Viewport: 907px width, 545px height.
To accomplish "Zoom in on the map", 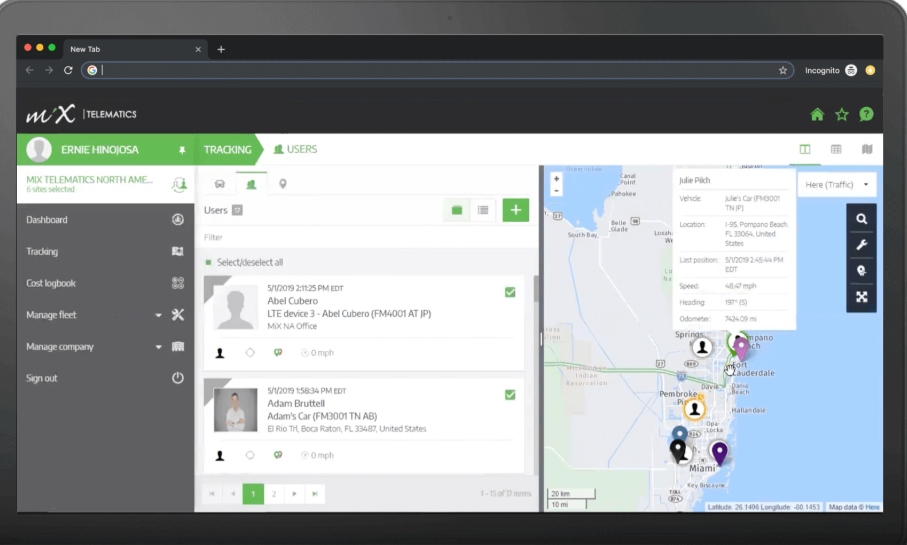I will coord(556,179).
